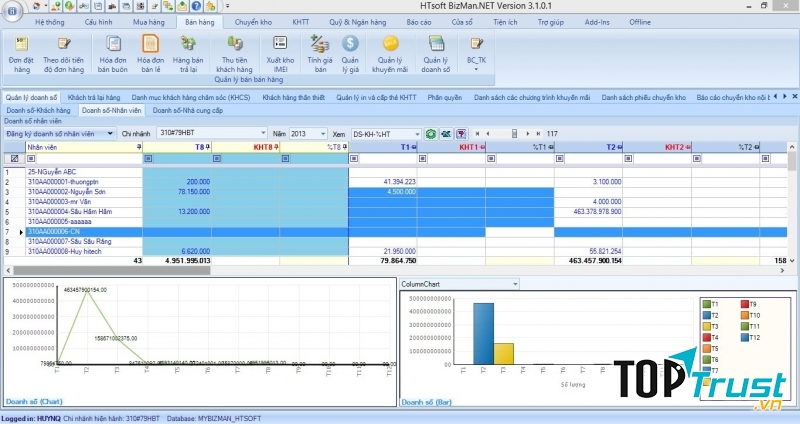Viewport: 800px width, 424px height.
Task: Pin toggle on the KHT1 column header
Action: 482,147
